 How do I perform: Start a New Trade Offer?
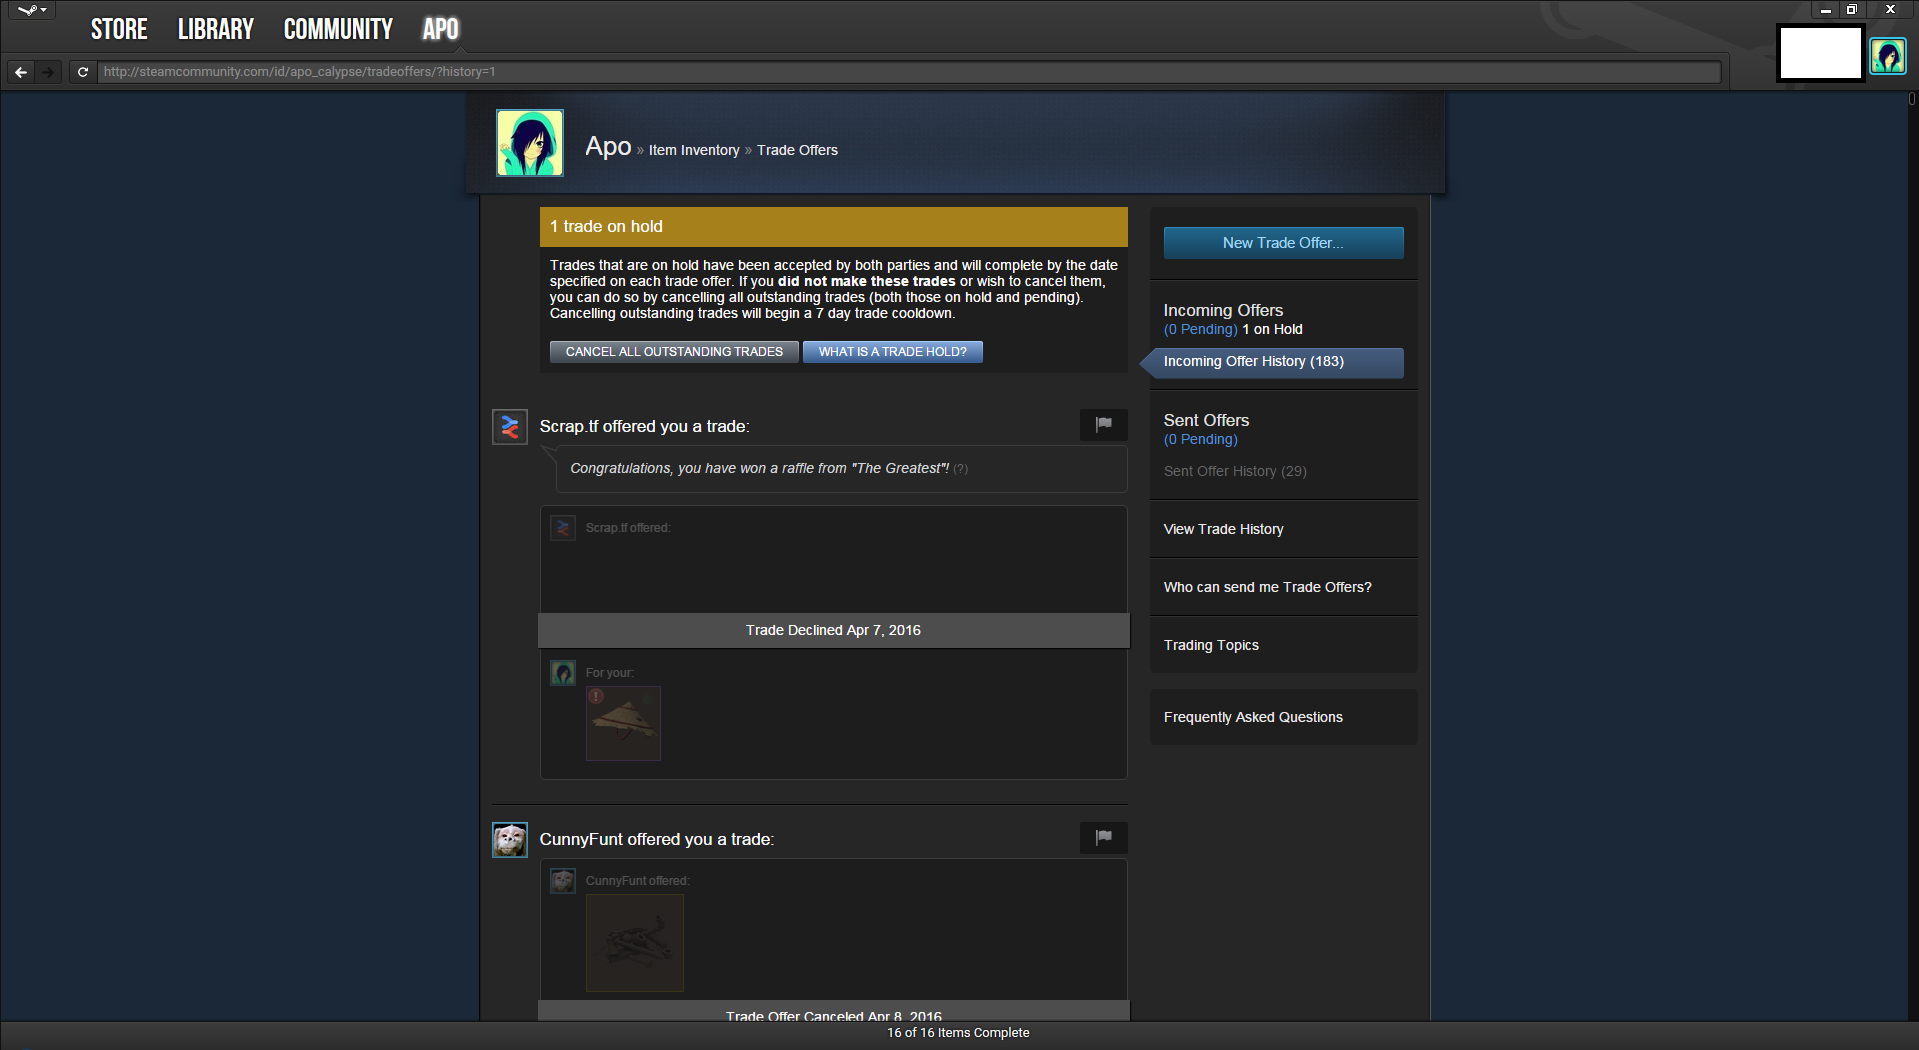[x=1283, y=243]
